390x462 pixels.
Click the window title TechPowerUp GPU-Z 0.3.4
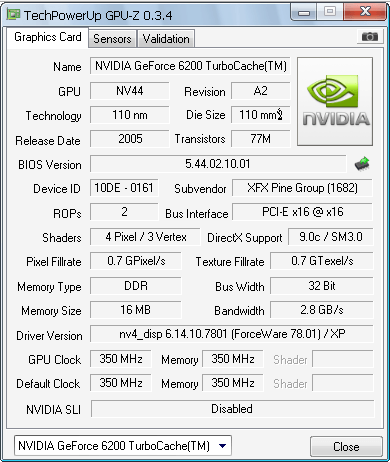click(x=98, y=15)
